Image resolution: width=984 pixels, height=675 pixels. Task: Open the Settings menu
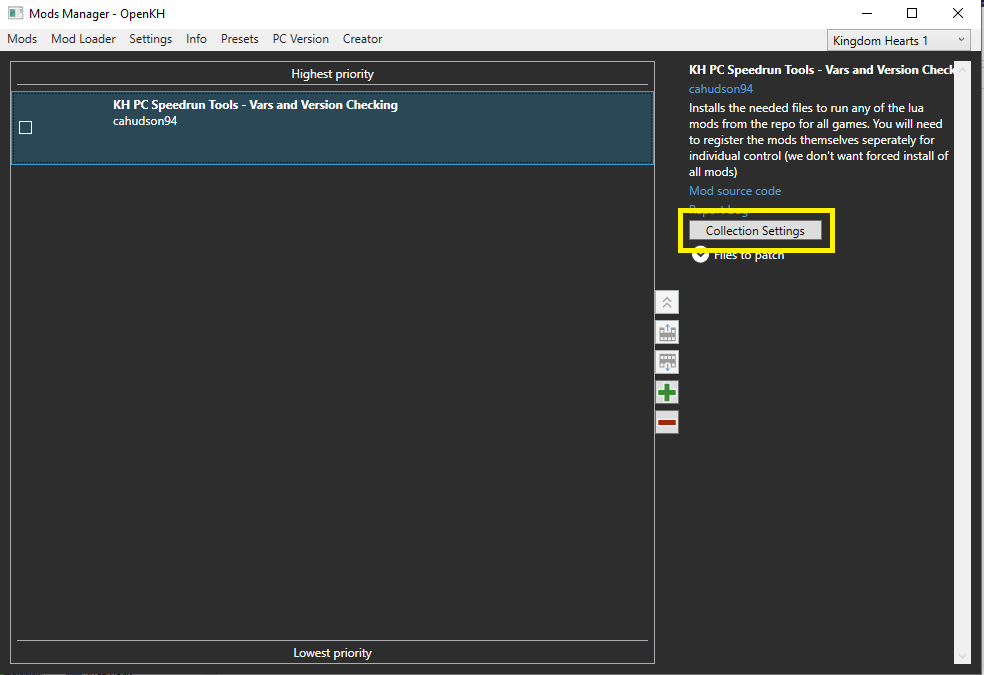(x=151, y=39)
